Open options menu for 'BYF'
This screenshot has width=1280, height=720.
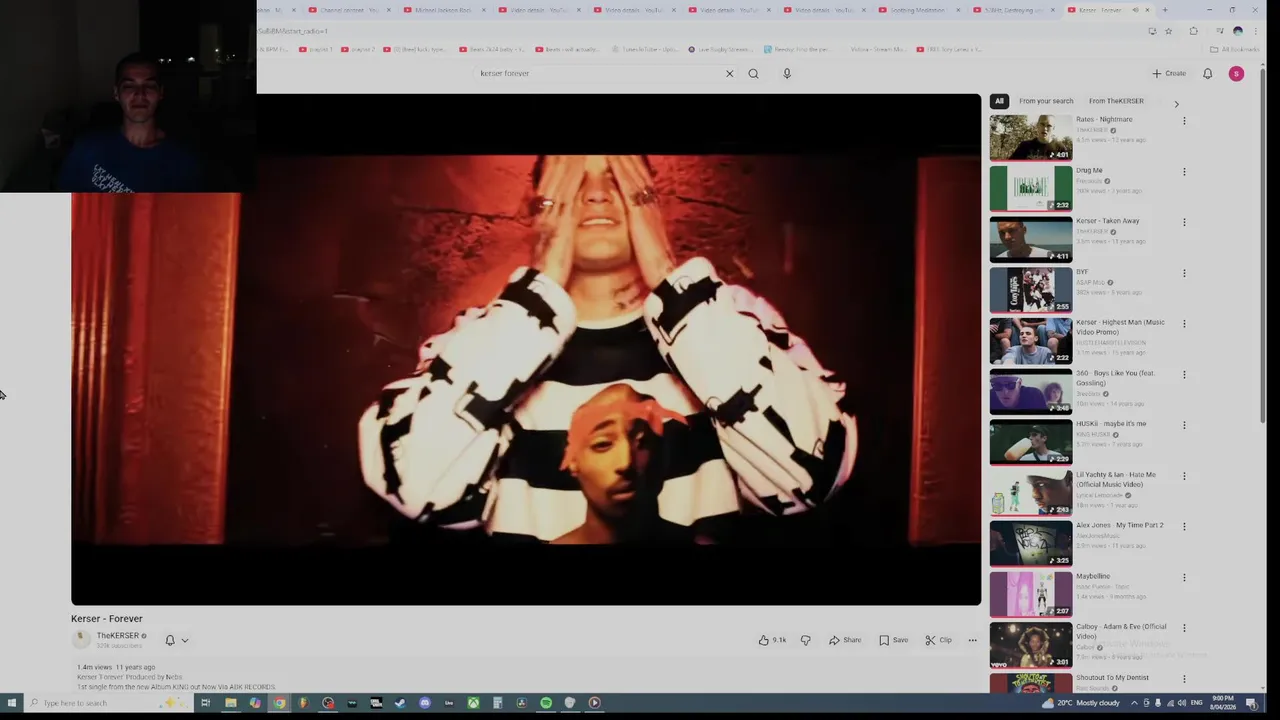[x=1184, y=273]
